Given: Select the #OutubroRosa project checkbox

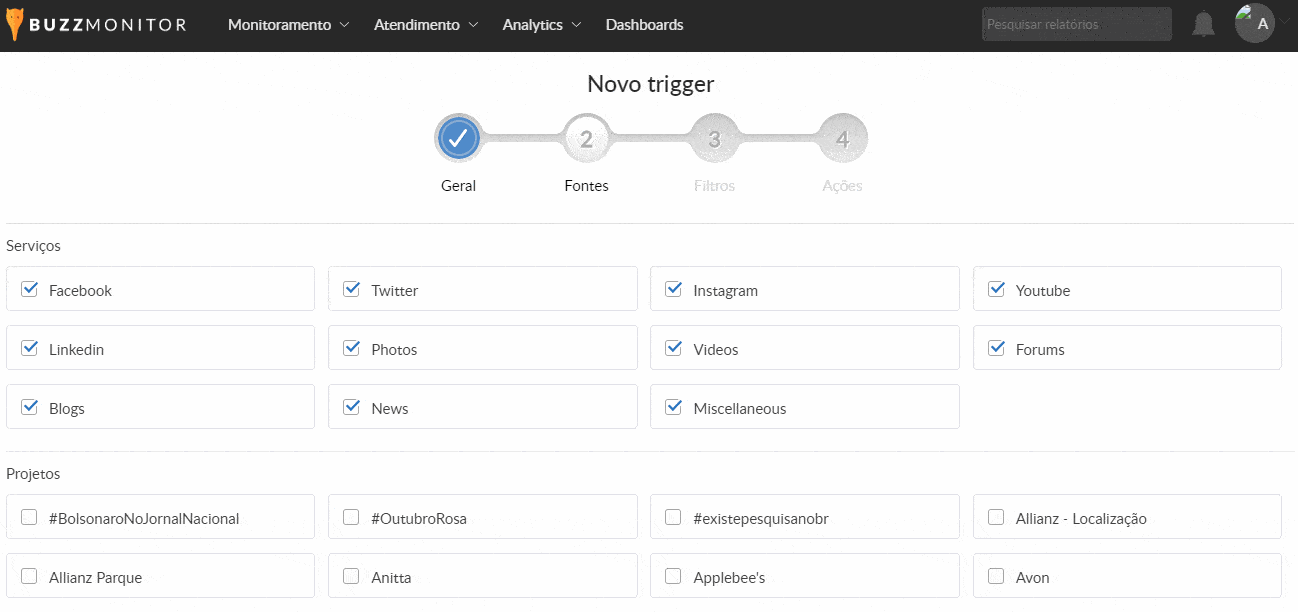Looking at the screenshot, I should pos(351,518).
